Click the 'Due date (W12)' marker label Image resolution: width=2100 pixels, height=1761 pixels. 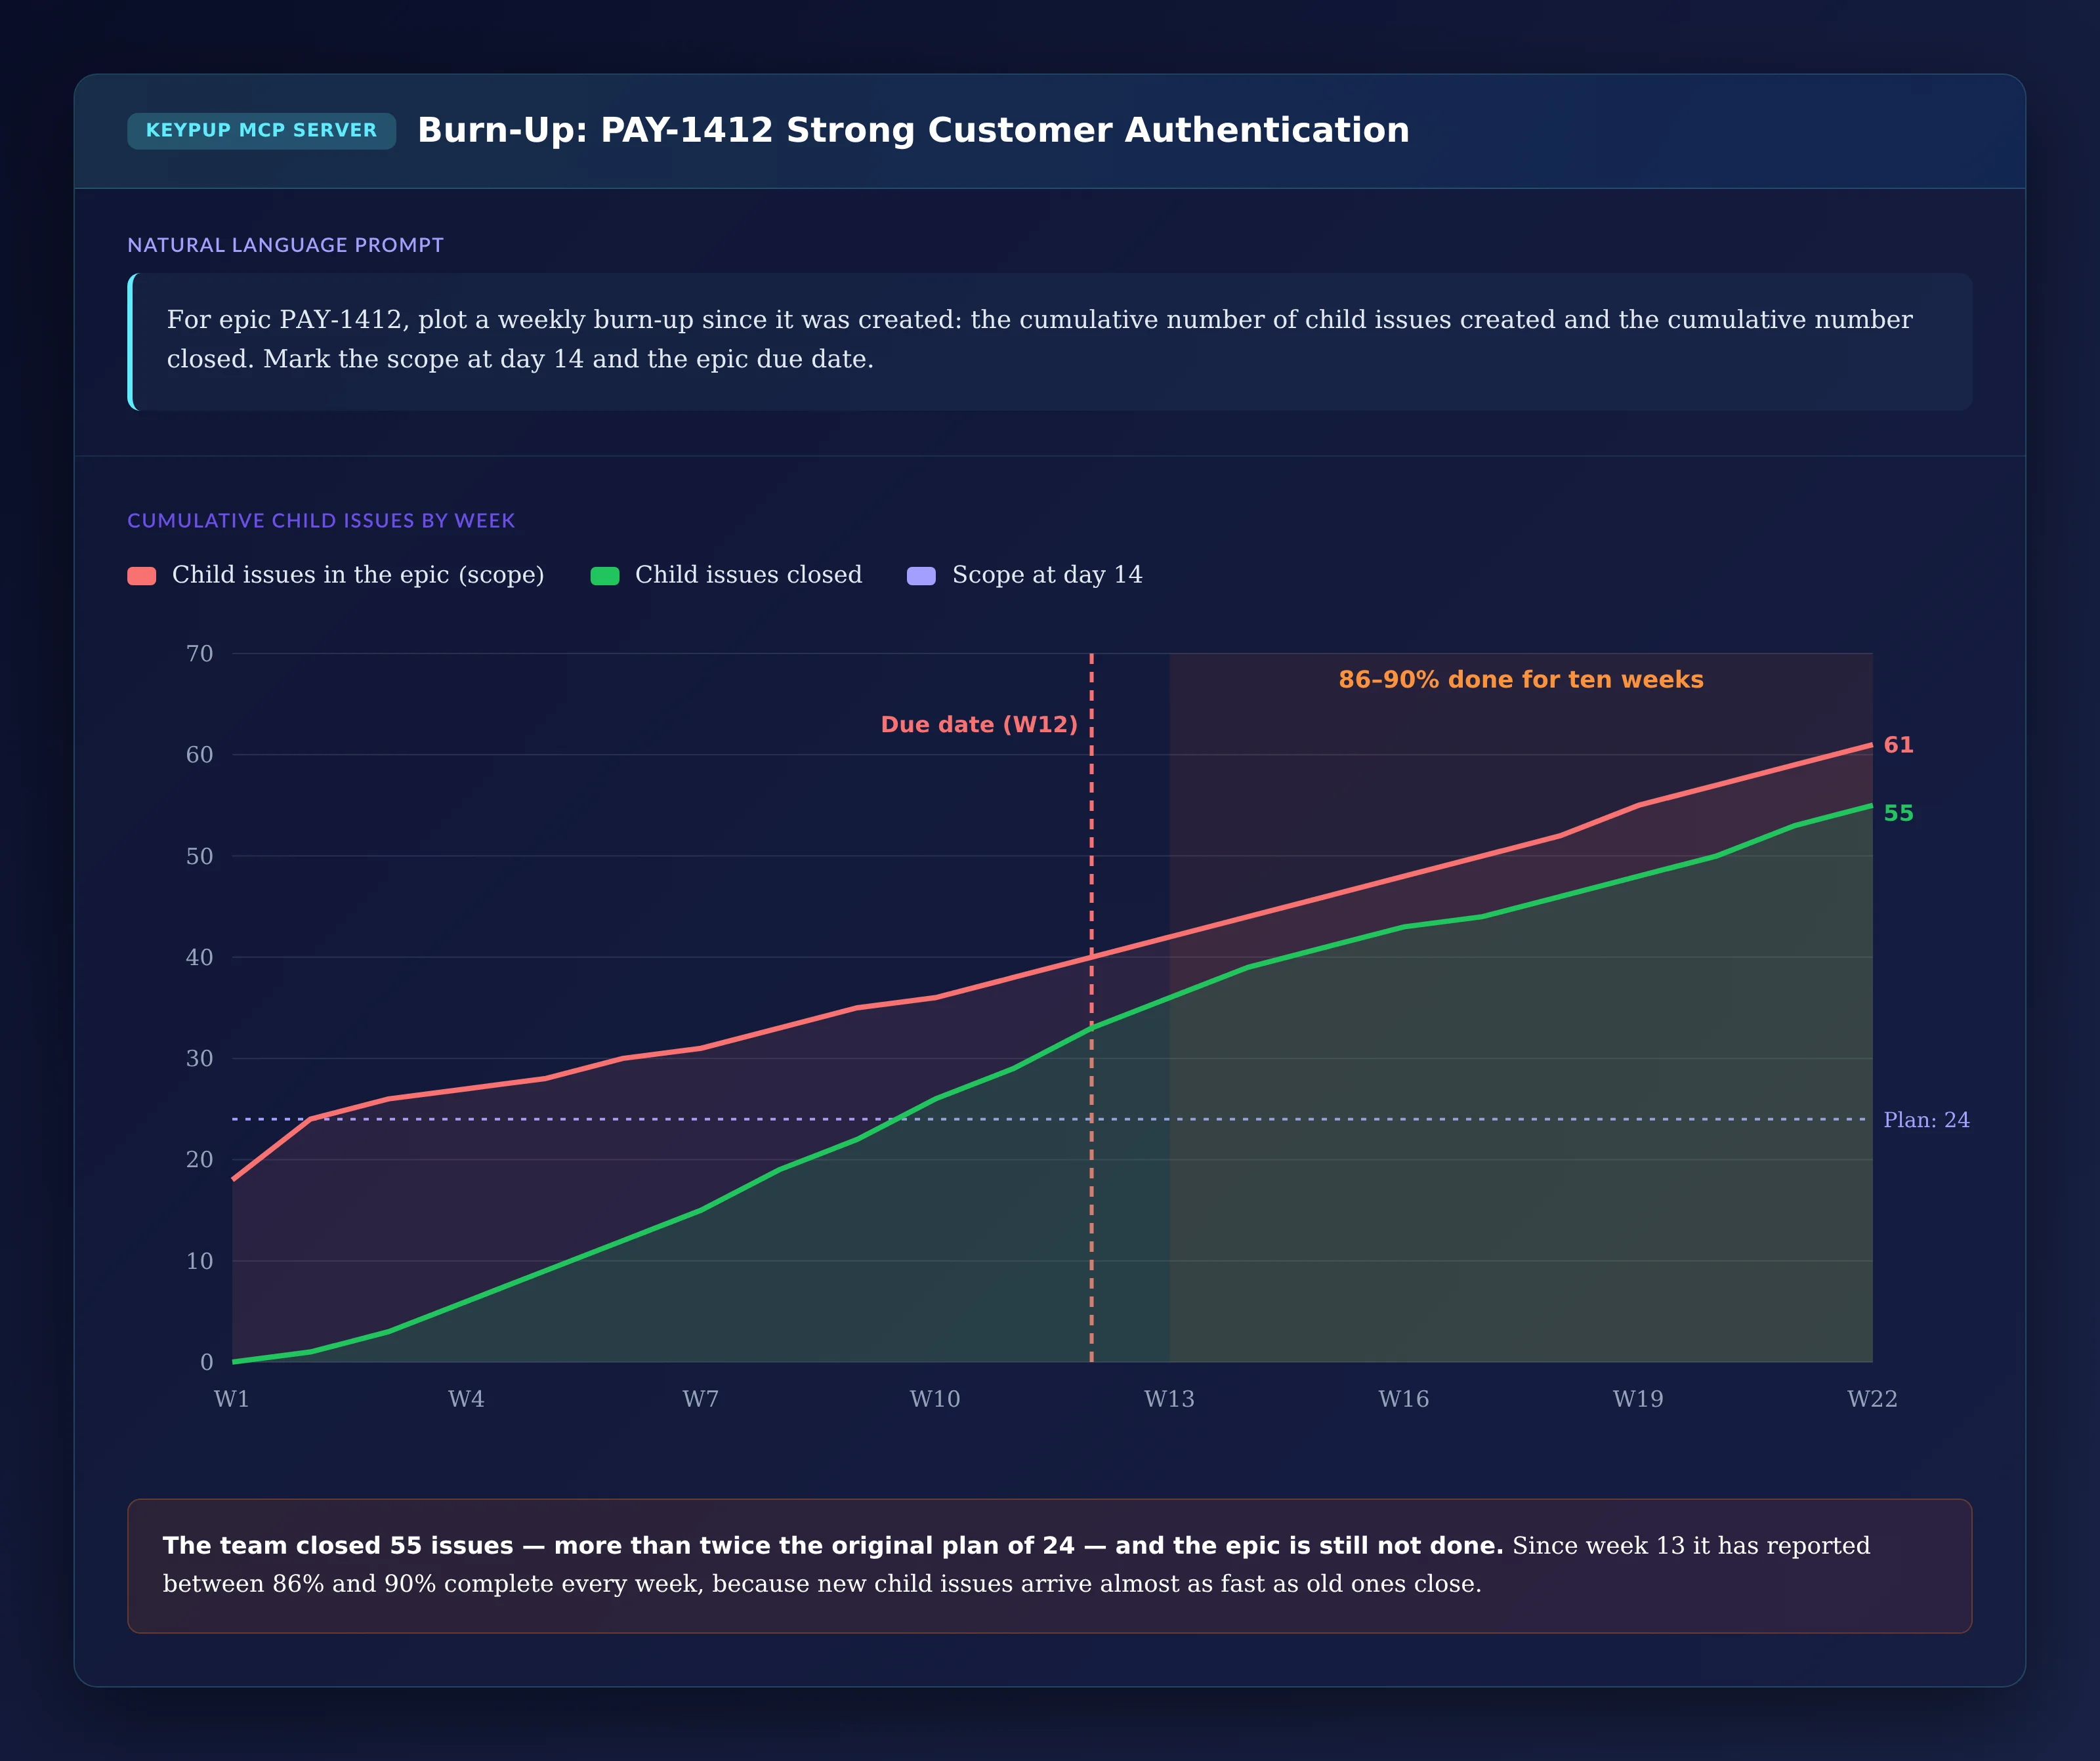(979, 725)
